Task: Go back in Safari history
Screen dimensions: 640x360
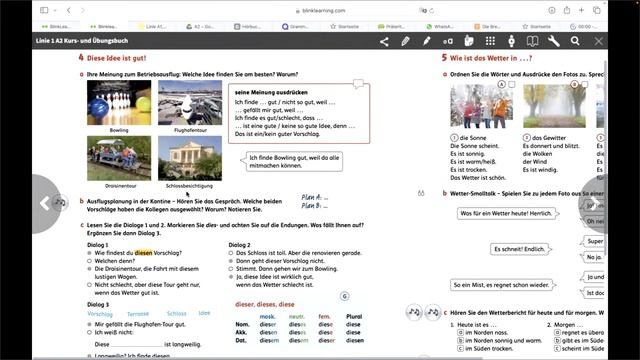Action: 69,10
